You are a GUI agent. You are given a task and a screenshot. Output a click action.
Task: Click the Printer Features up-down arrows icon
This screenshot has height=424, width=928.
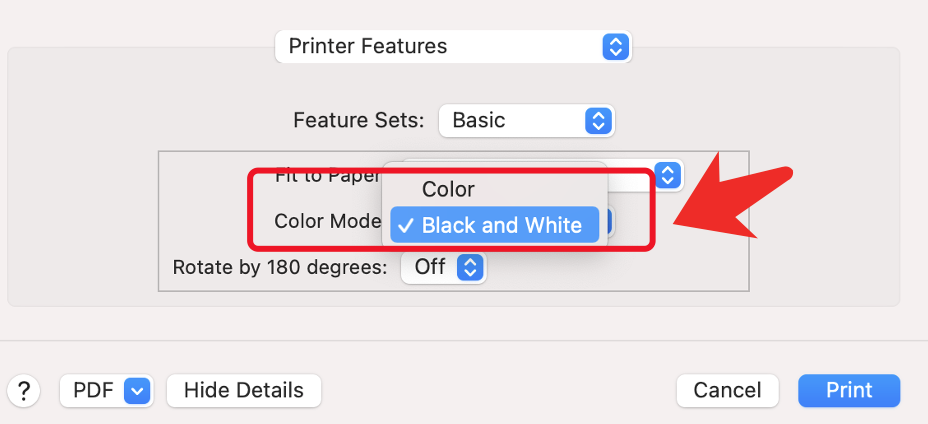click(615, 46)
